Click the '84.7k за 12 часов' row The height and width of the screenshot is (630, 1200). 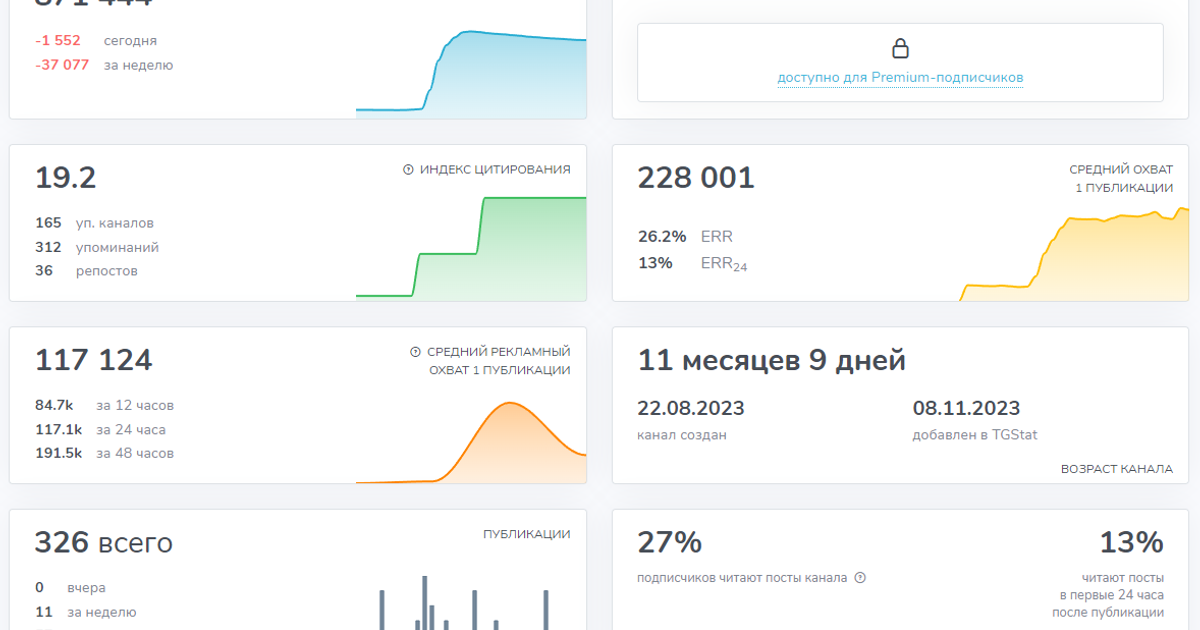[105, 405]
